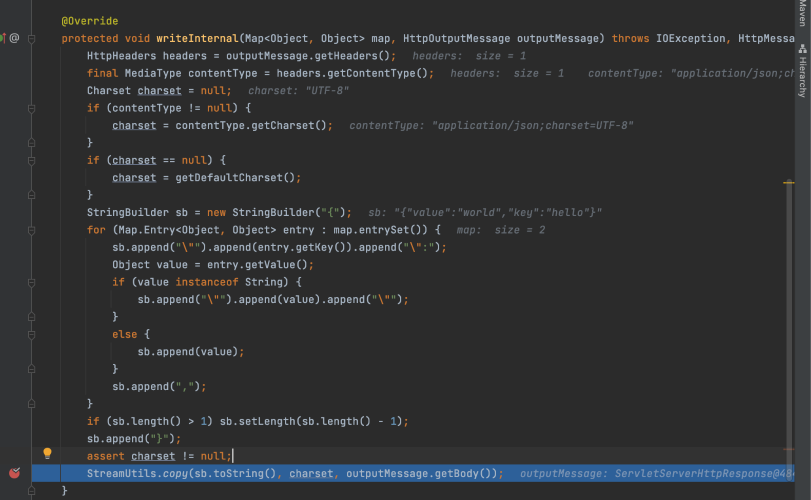
Task: Click the override method gutter icon beside writeInternal
Action: [4, 38]
